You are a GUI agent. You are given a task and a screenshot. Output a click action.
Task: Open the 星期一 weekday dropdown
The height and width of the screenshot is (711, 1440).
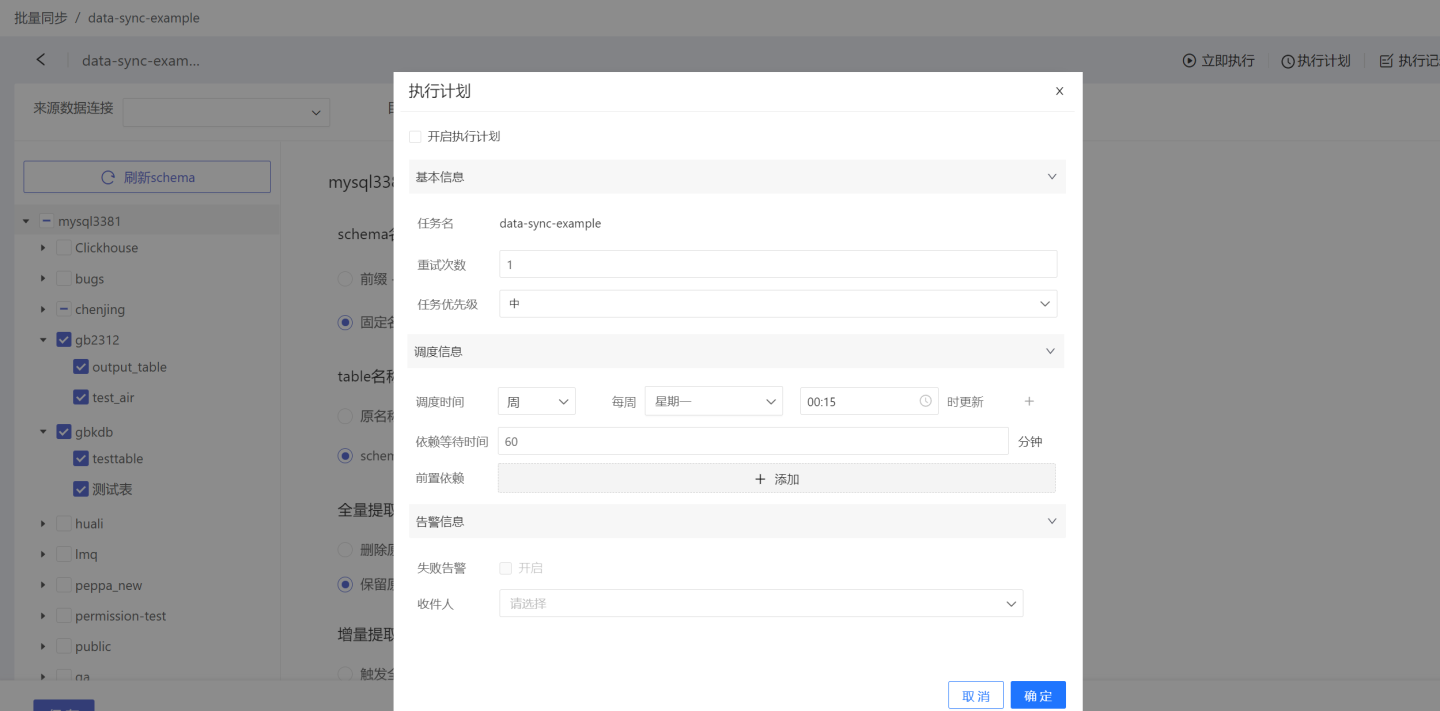click(713, 401)
